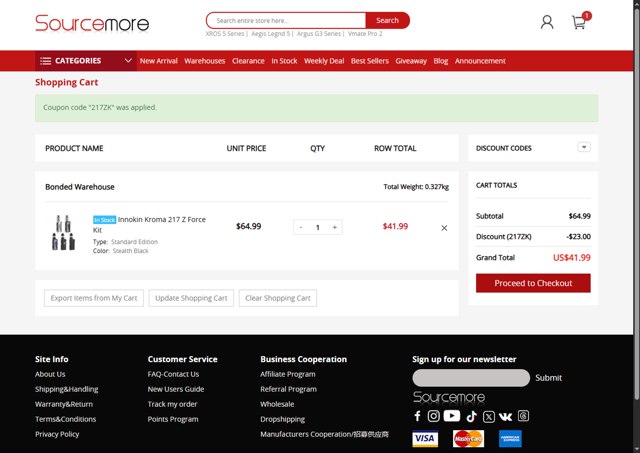
Task: Open New Users Guide footer link
Action: click(x=176, y=389)
